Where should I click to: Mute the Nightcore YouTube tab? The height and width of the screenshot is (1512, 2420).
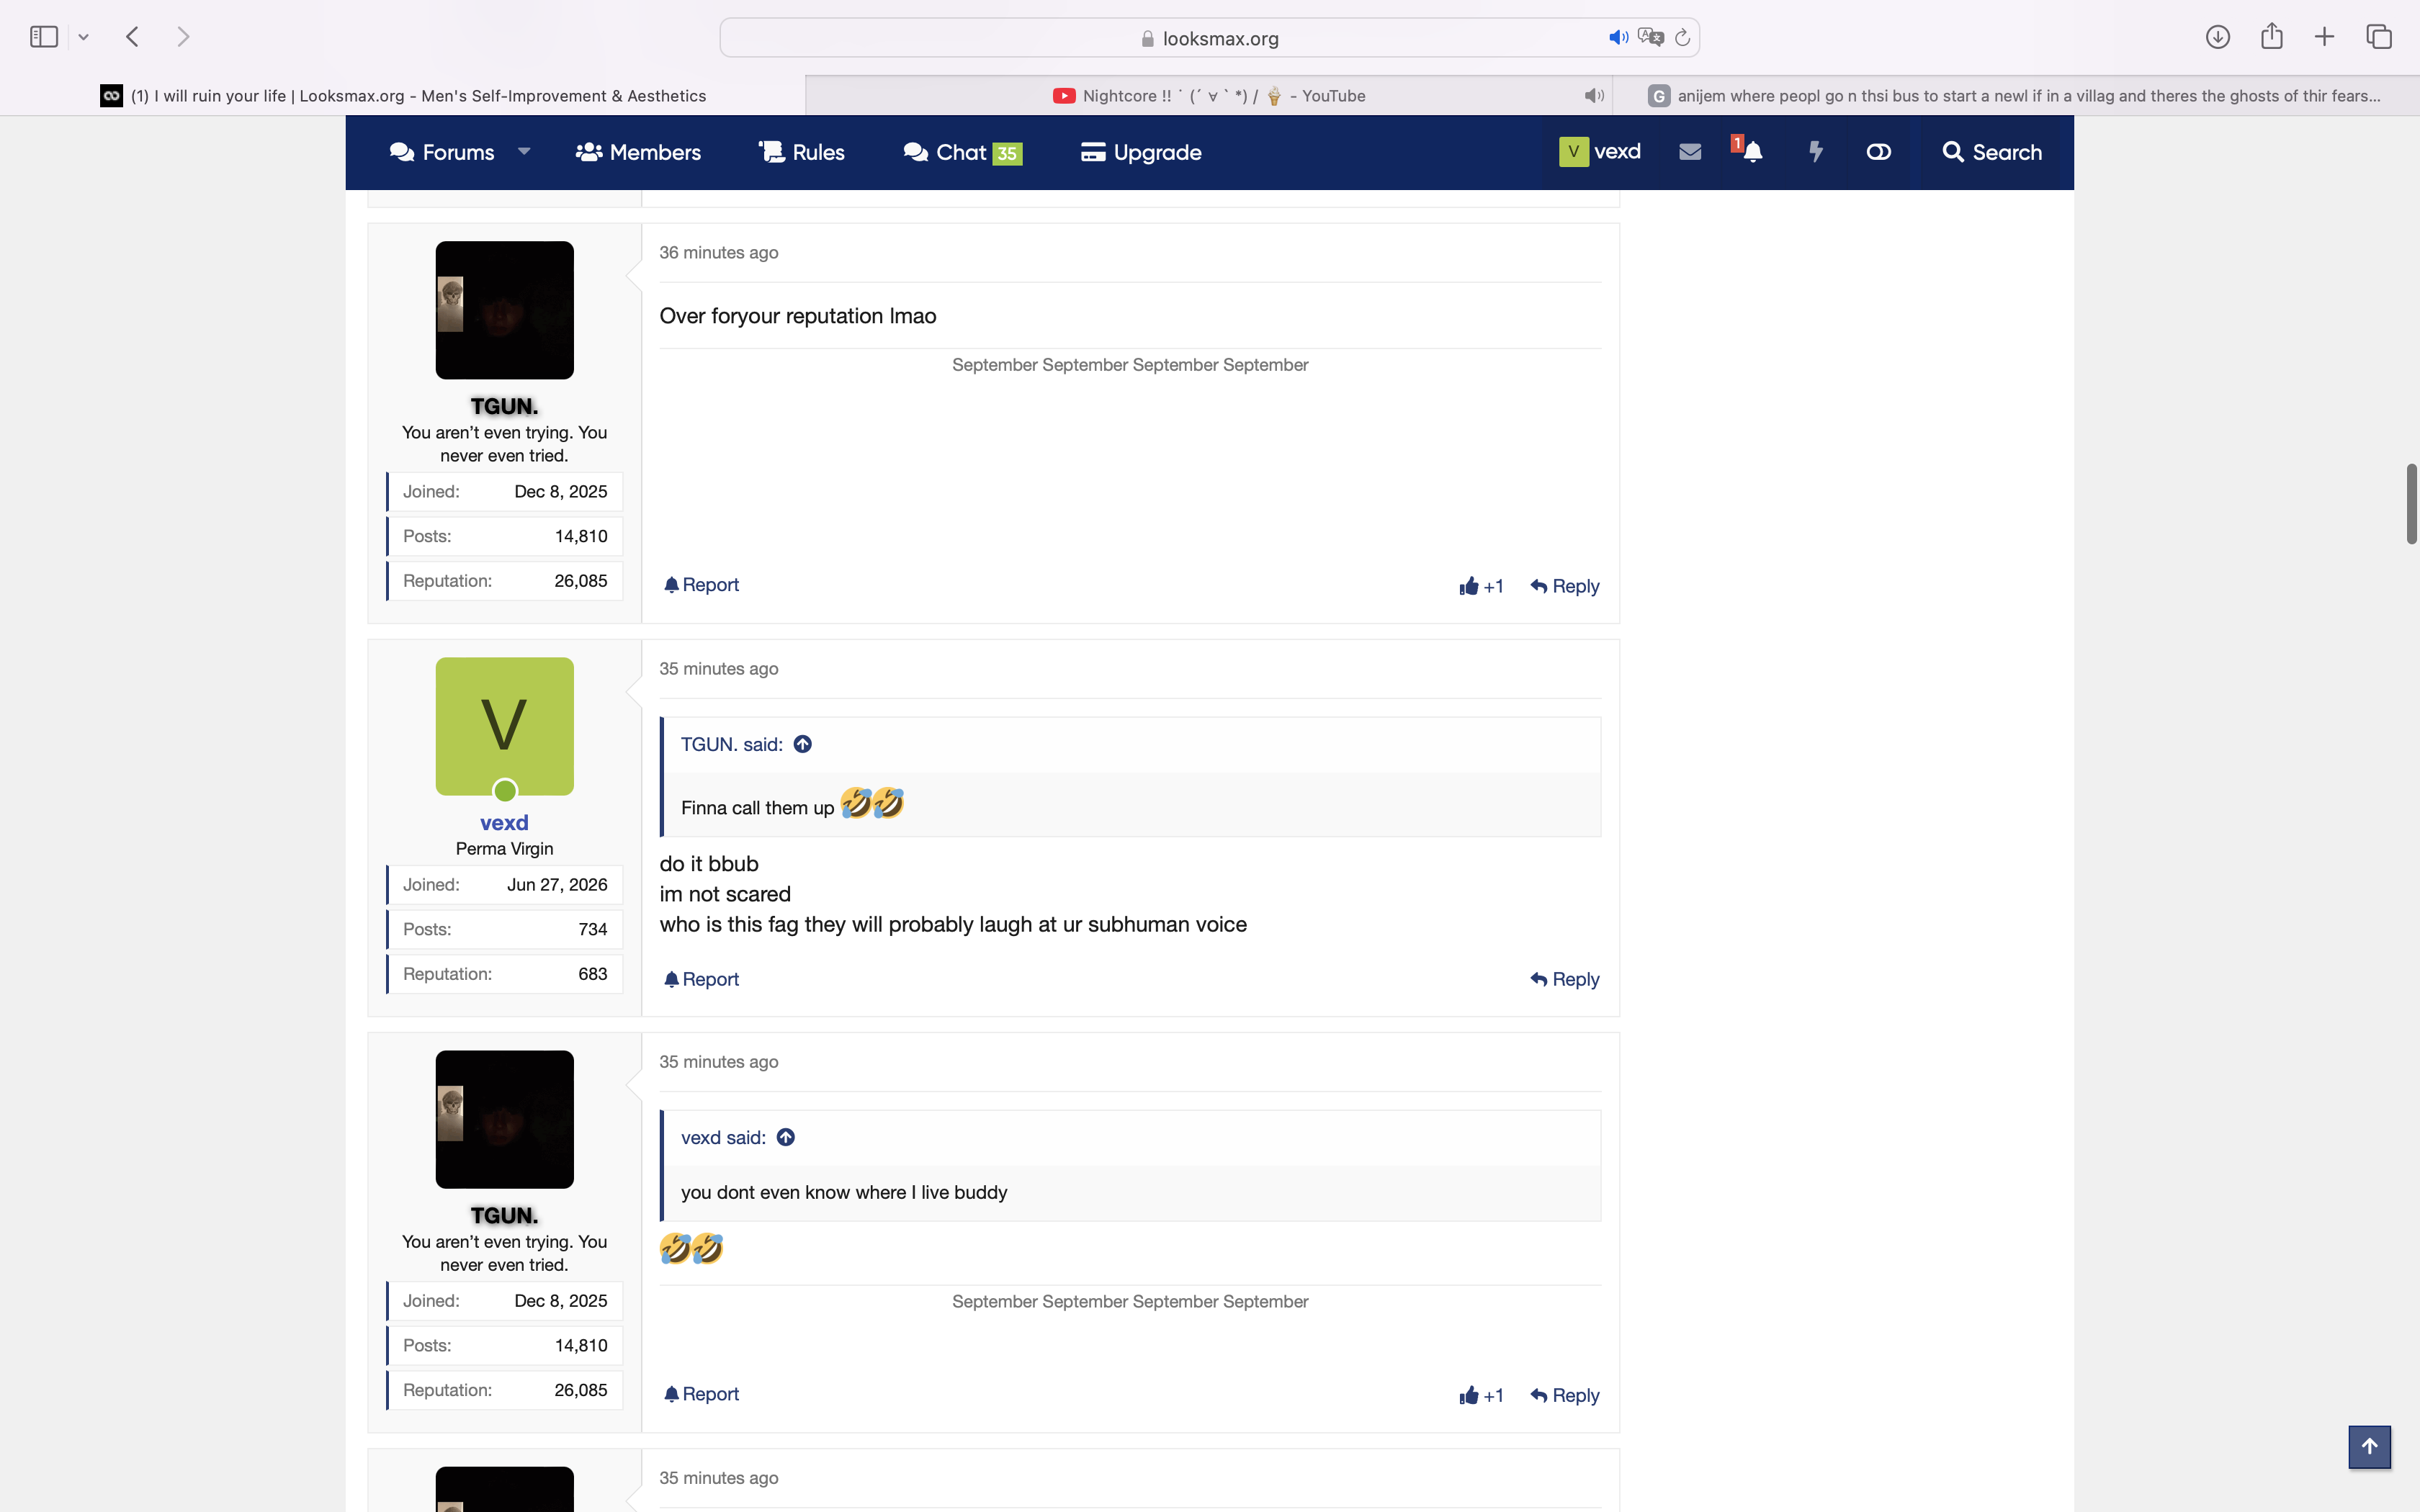click(x=1594, y=96)
